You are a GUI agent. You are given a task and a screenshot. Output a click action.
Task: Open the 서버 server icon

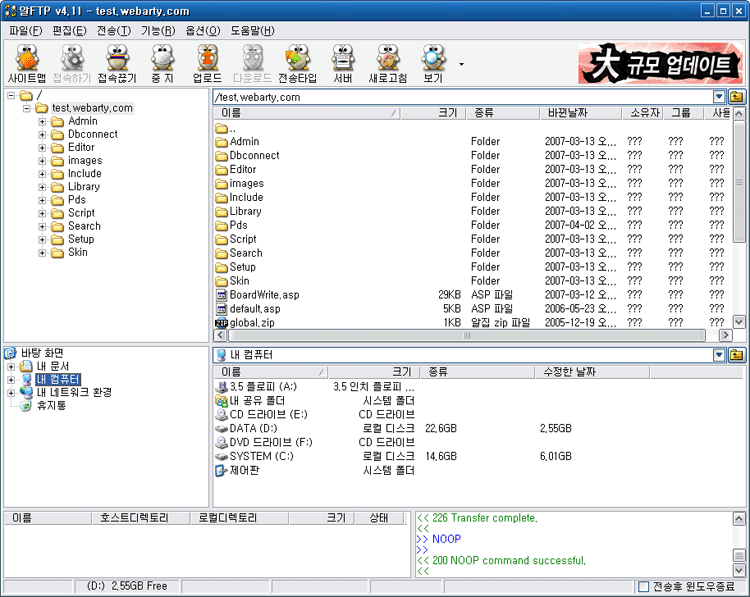point(343,63)
